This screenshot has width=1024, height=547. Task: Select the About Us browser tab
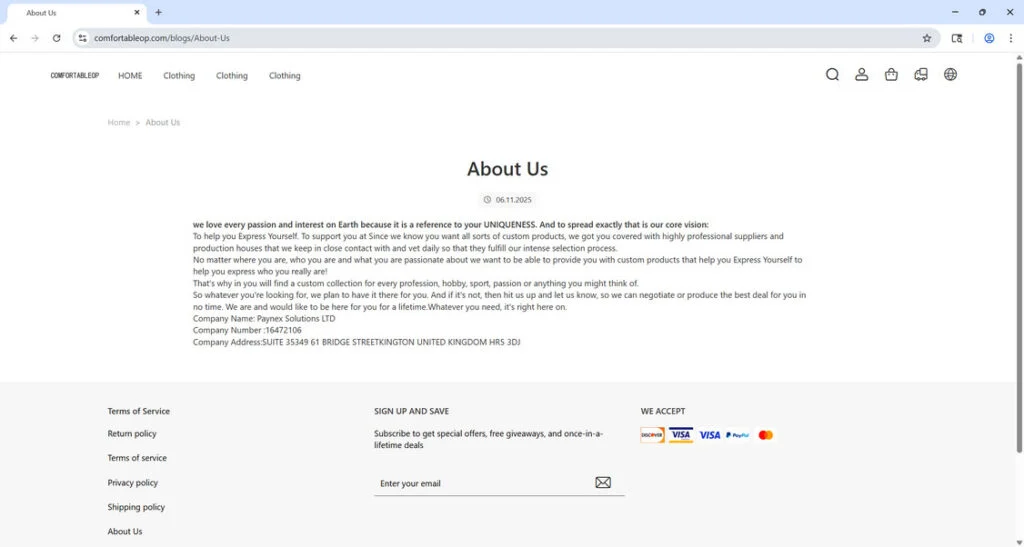coord(75,12)
